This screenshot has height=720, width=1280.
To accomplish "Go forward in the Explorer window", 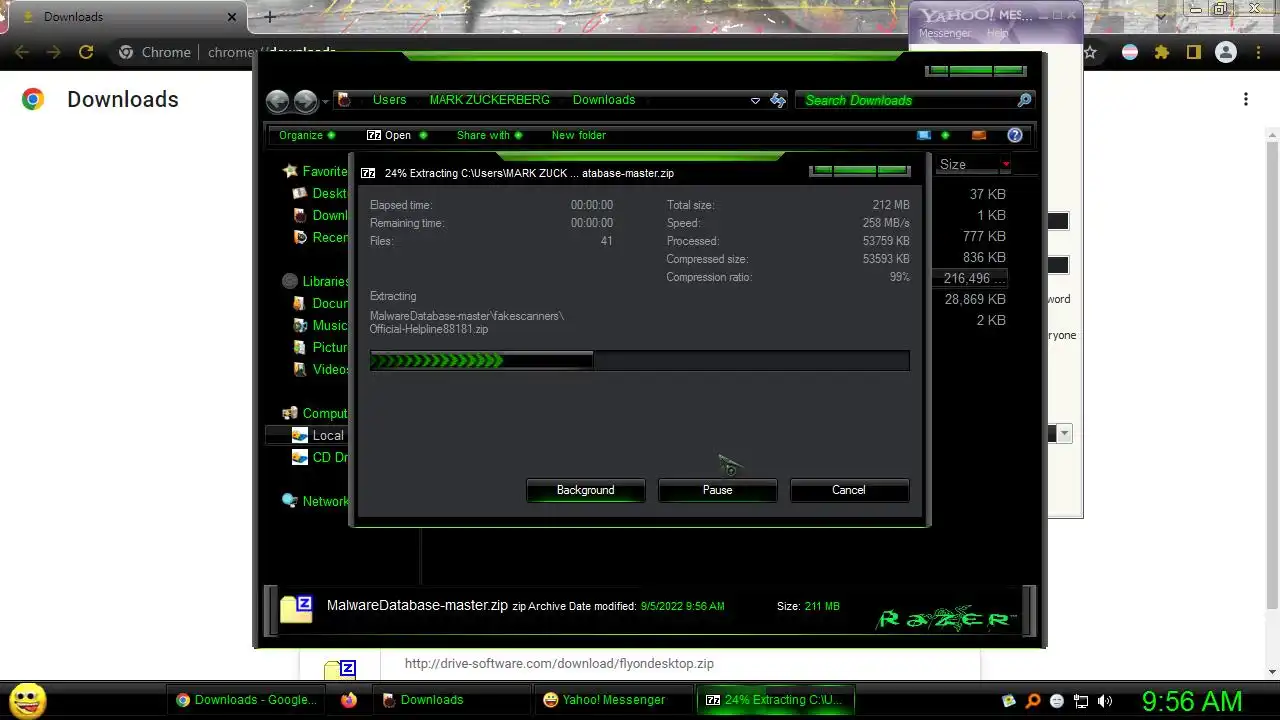I will tap(305, 101).
